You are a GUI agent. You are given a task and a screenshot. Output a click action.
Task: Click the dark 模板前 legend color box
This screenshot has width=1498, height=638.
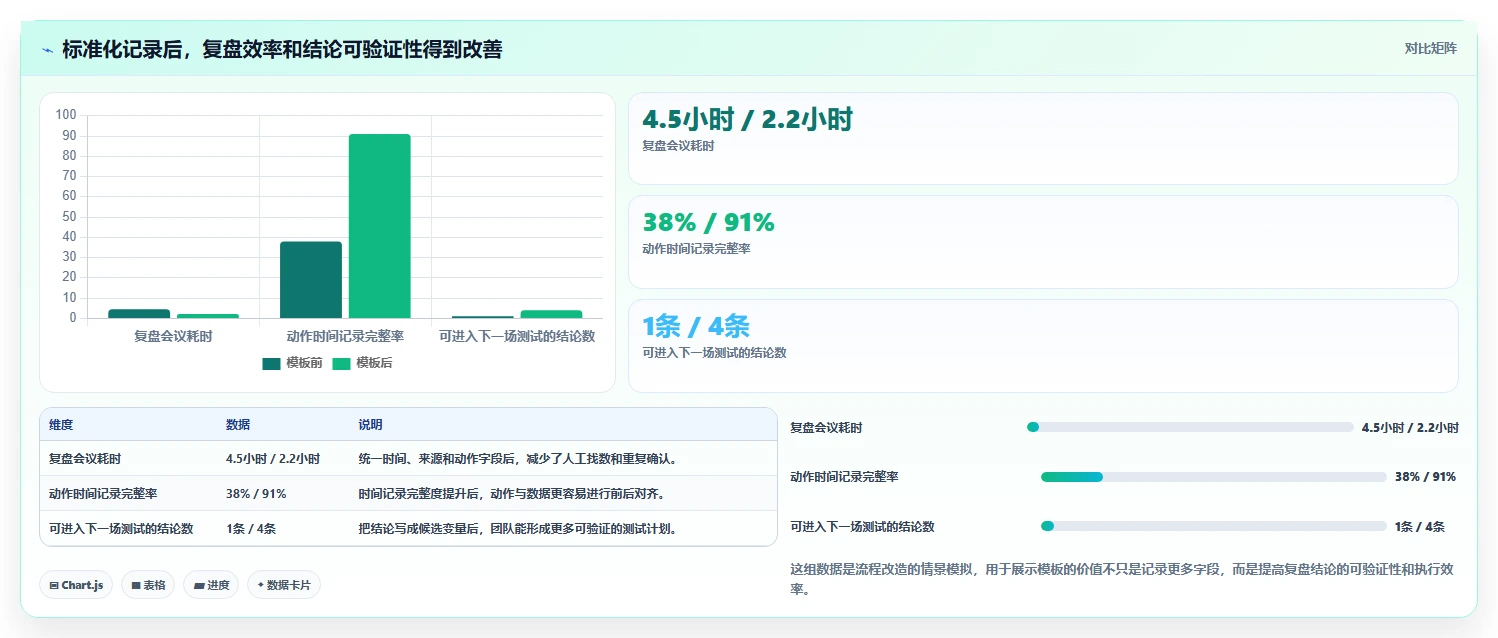[271, 363]
